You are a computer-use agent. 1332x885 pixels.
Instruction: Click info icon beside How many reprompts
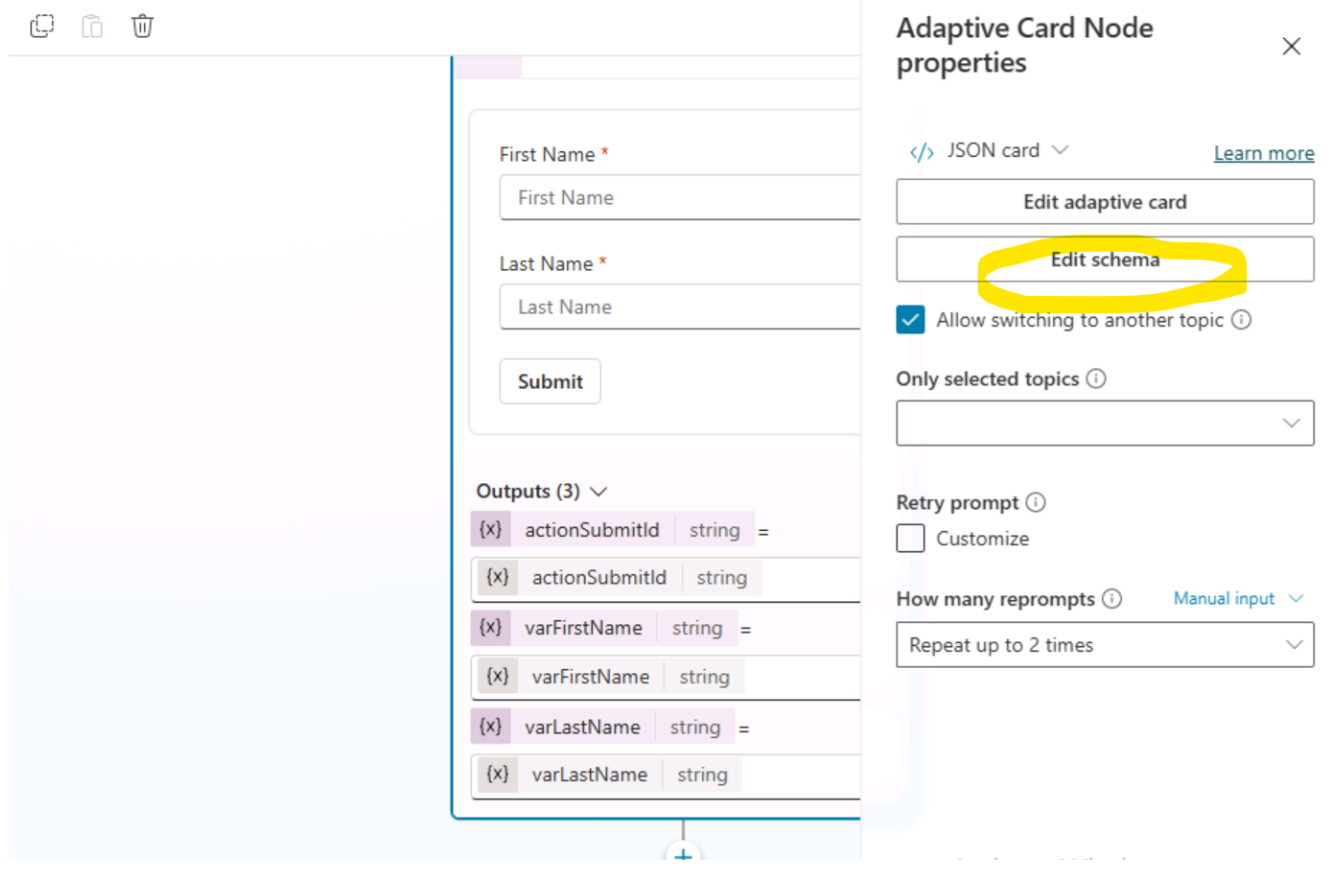tap(1111, 599)
